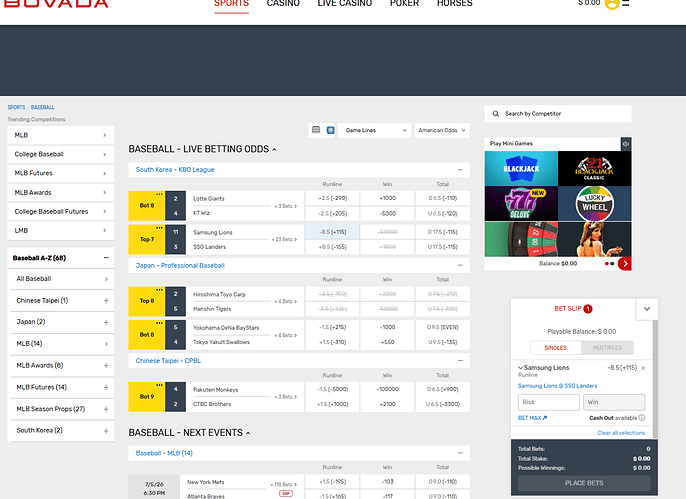
Task: Open the American Odds dropdown
Action: [x=442, y=130]
